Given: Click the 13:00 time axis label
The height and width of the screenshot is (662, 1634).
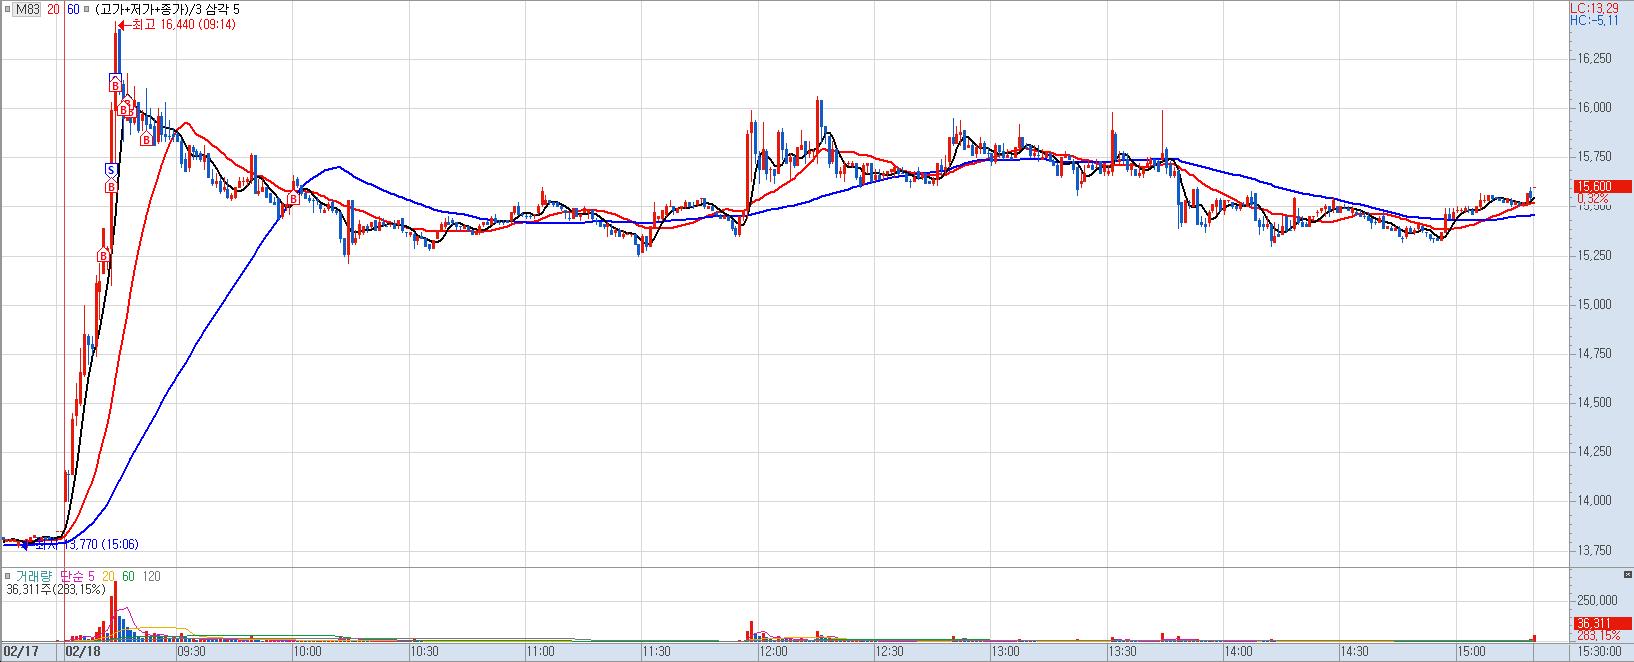Looking at the screenshot, I should pyautogui.click(x=1007, y=651).
